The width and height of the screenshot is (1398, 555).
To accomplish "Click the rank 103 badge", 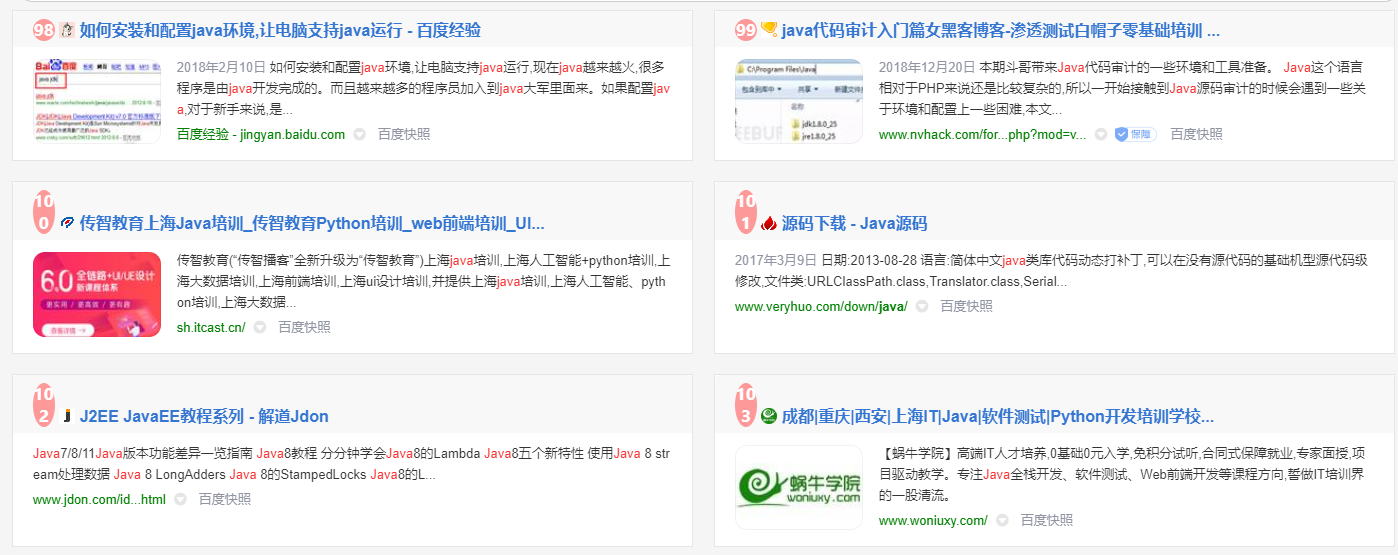I will (x=746, y=405).
